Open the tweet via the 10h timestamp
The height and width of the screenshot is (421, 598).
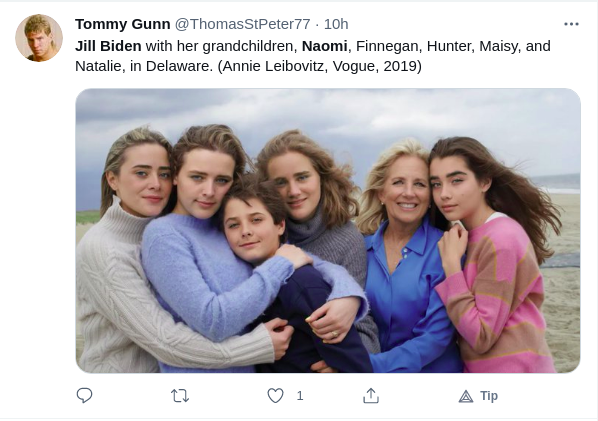click(x=336, y=24)
